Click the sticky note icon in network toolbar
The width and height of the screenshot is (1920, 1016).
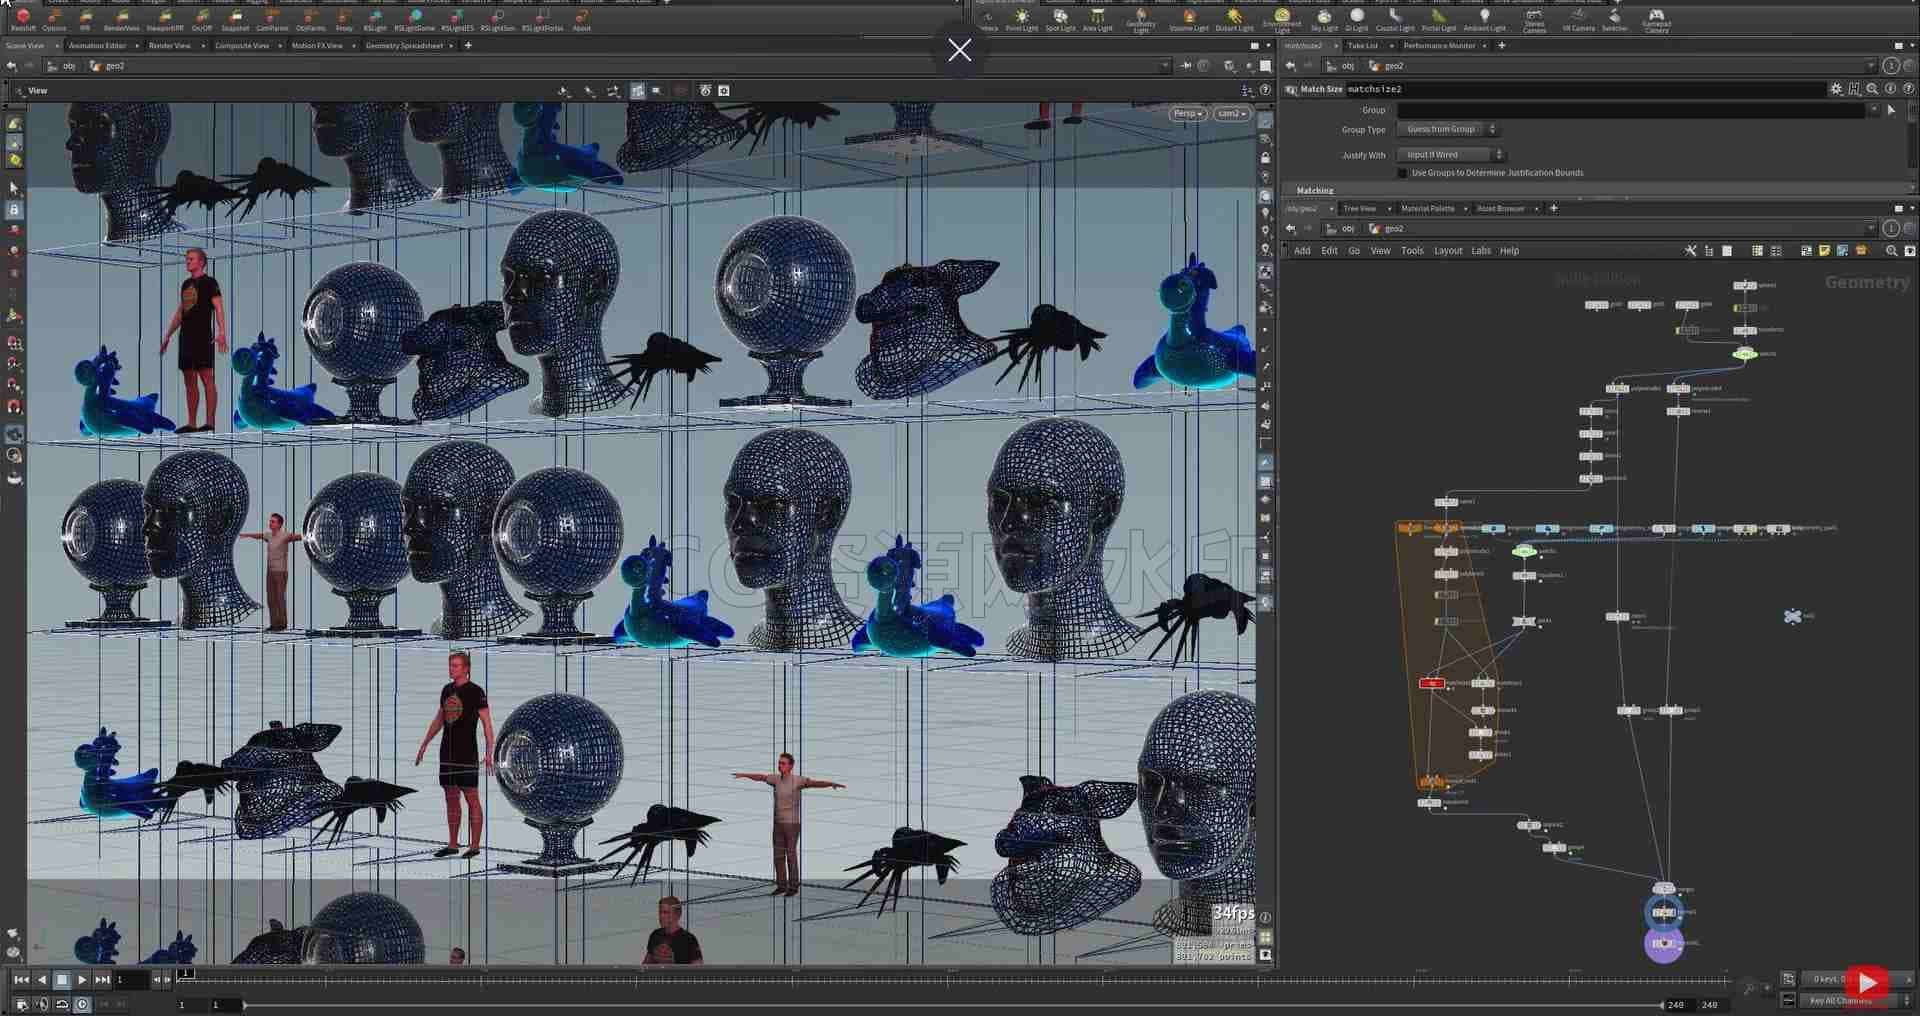tap(1825, 251)
